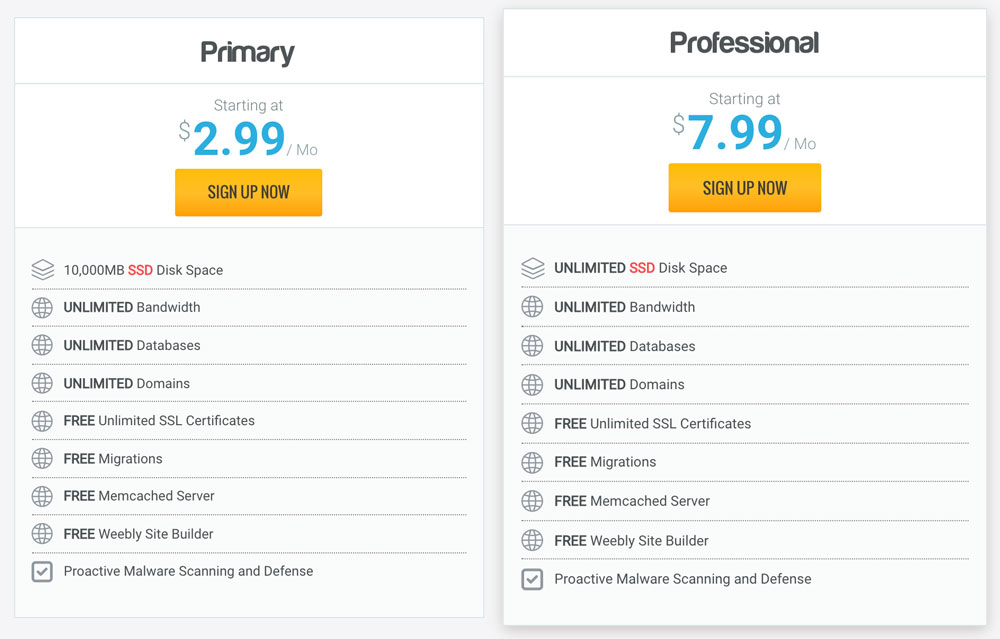Click the $7.99 price in Professional plan
The width and height of the screenshot is (1000, 639).
tap(728, 132)
